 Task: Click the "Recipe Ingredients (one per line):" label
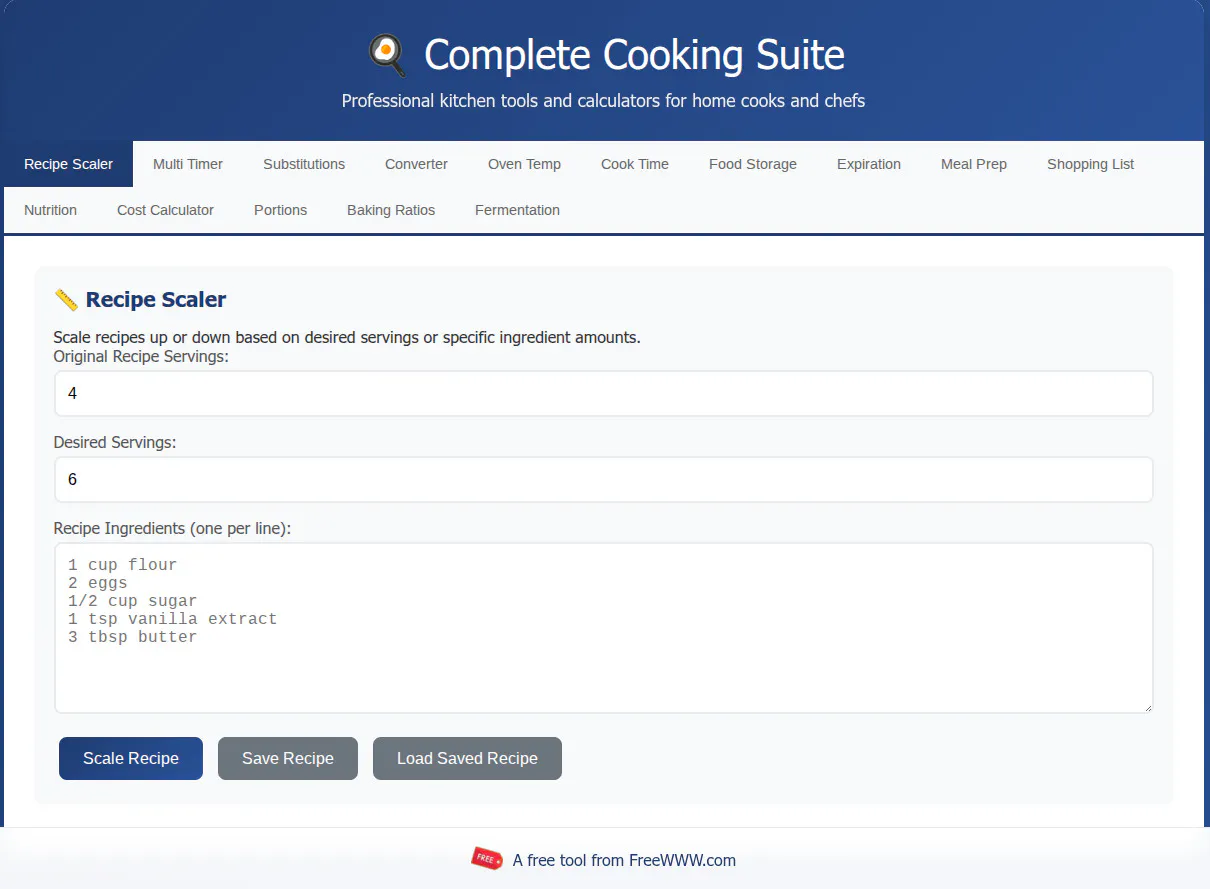(x=172, y=528)
